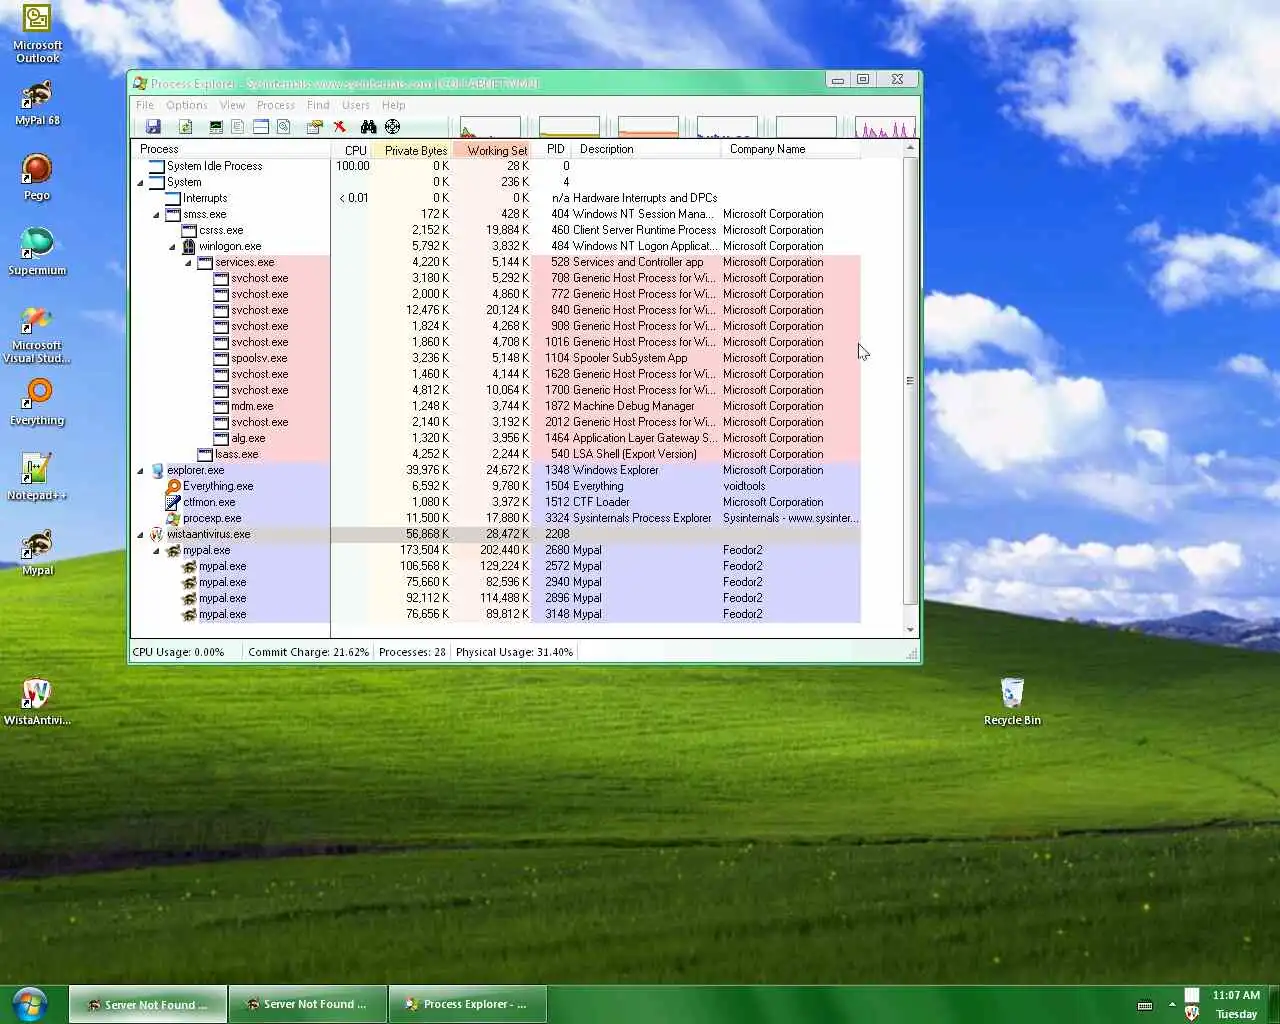1280x1024 pixels.
Task: Click the magenta spiky mini graph in toolbar
Action: [x=885, y=127]
